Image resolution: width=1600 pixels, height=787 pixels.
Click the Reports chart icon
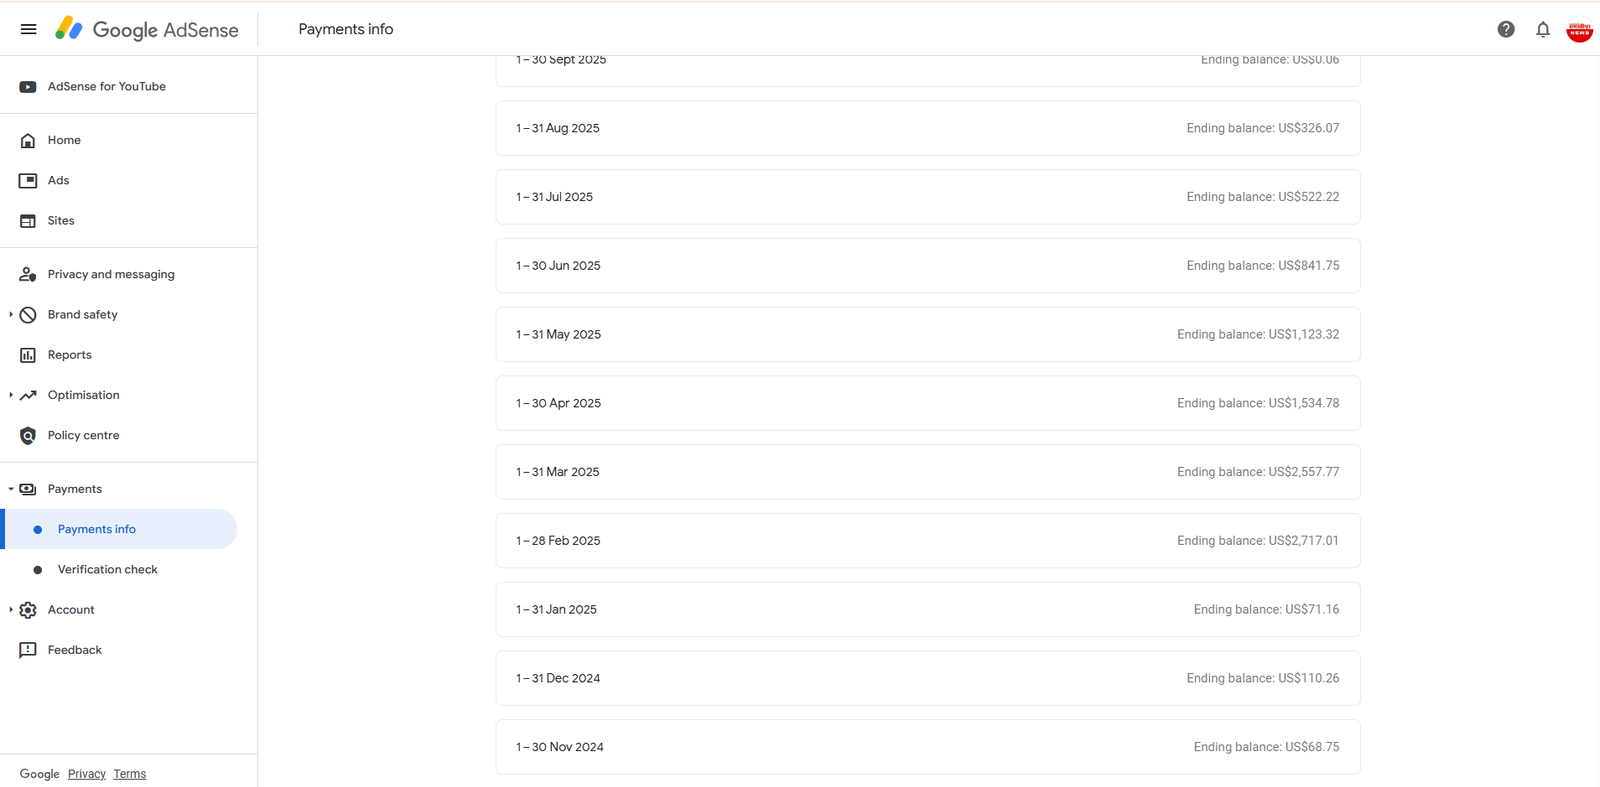[x=28, y=355]
